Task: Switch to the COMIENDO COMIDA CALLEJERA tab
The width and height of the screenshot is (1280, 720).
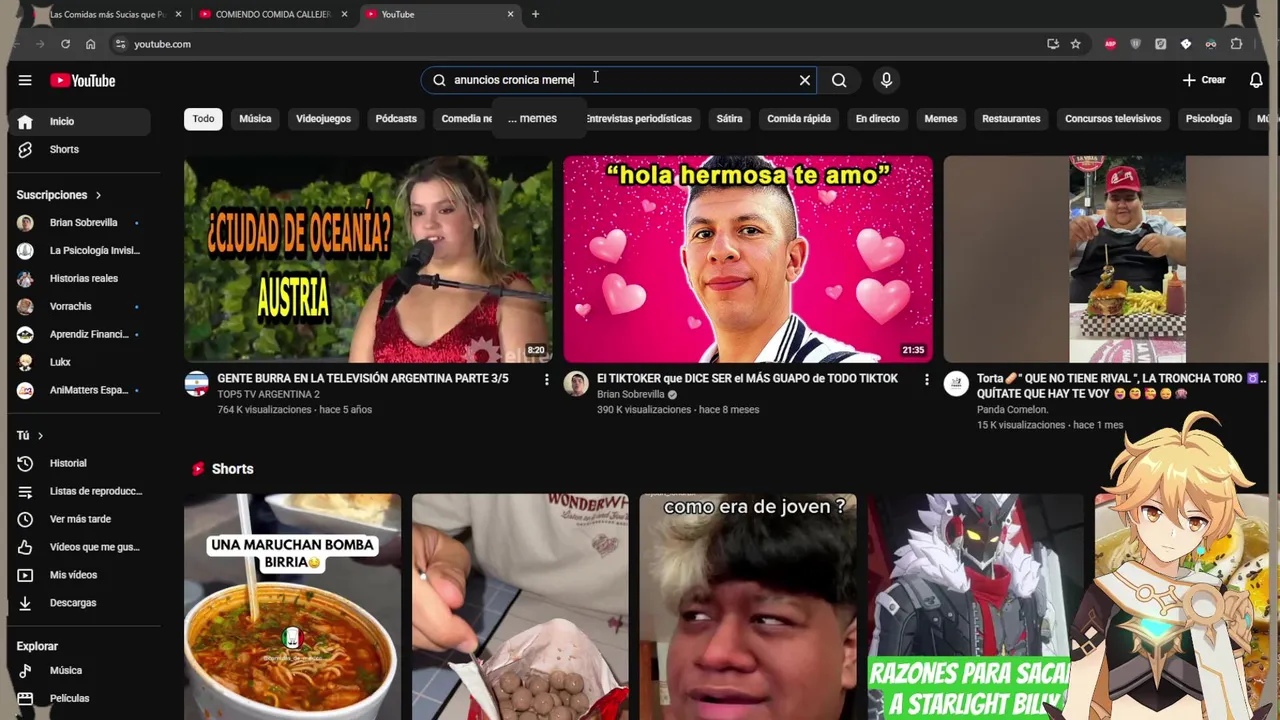Action: 273,14
